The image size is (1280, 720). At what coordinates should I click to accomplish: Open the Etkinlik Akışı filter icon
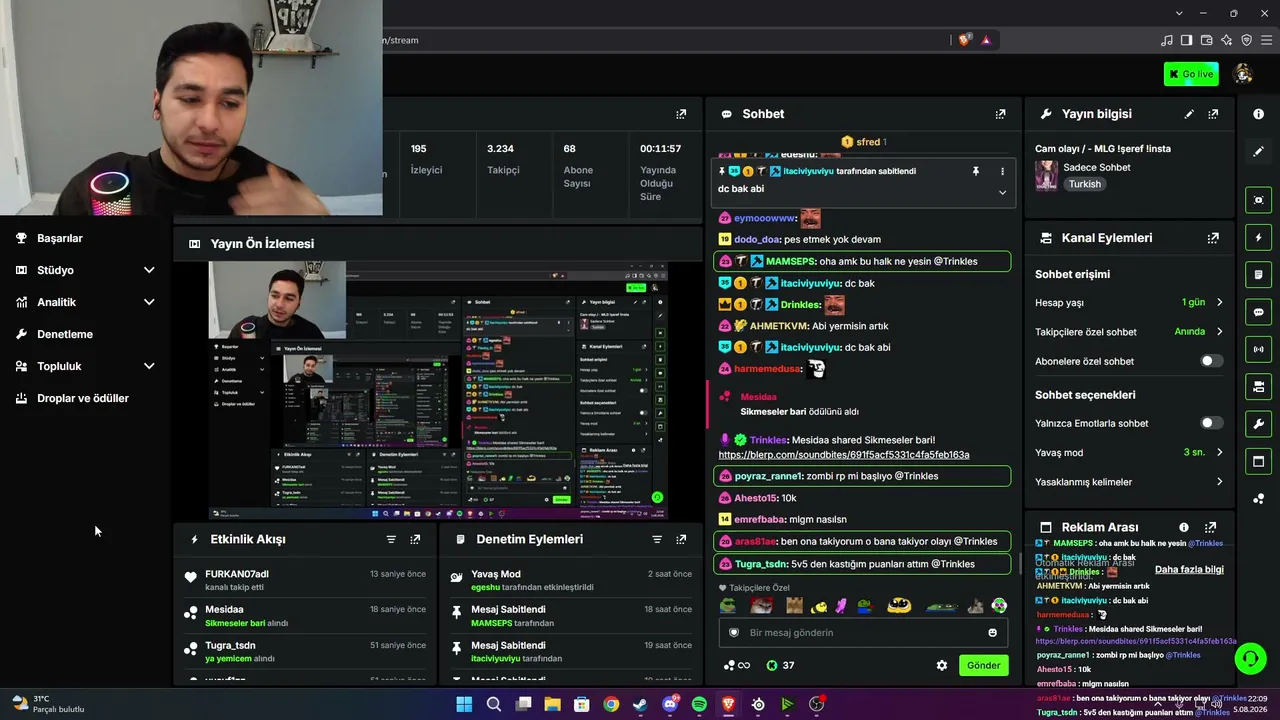coord(391,539)
